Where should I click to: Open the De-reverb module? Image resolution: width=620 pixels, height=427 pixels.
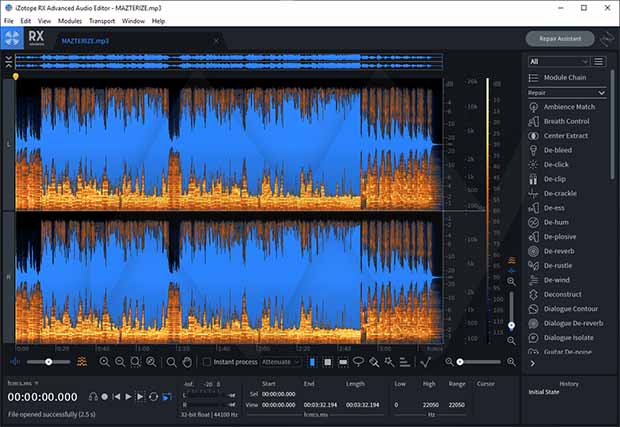click(551, 251)
